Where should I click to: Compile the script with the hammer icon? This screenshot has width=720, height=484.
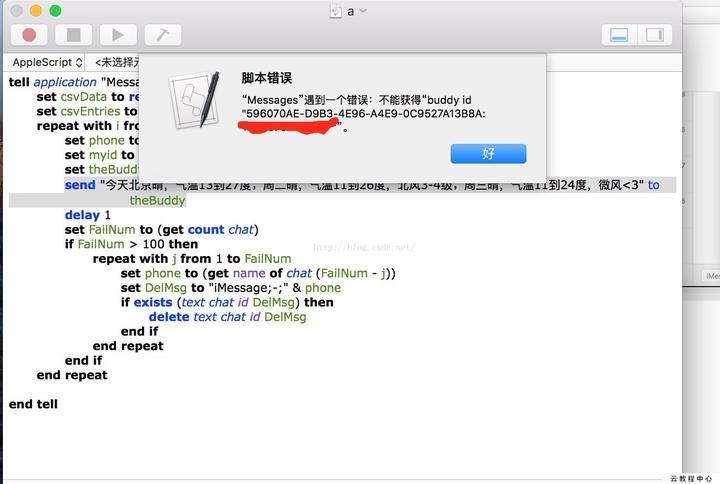pos(163,35)
